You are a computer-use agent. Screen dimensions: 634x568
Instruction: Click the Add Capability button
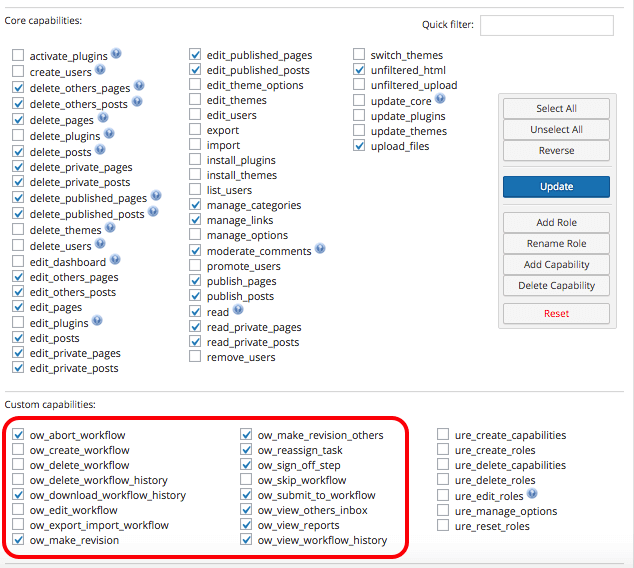(x=556, y=264)
